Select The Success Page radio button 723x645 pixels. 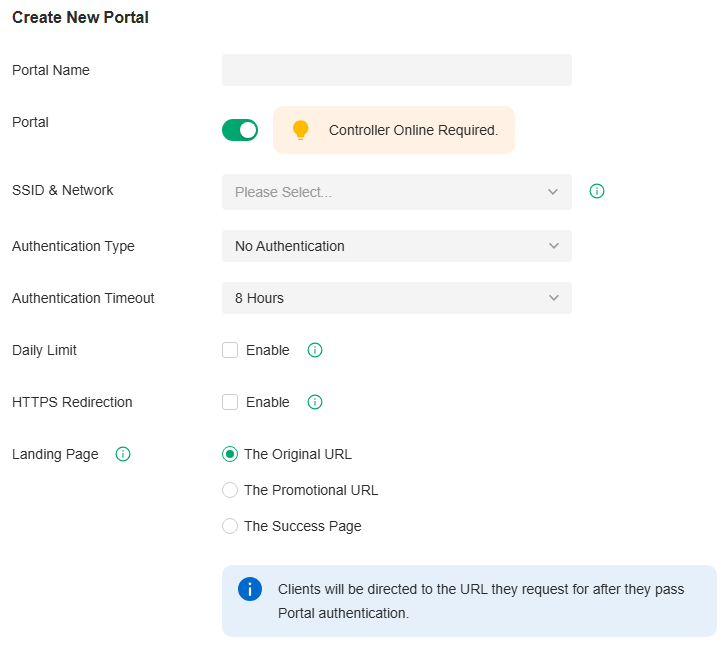point(230,526)
